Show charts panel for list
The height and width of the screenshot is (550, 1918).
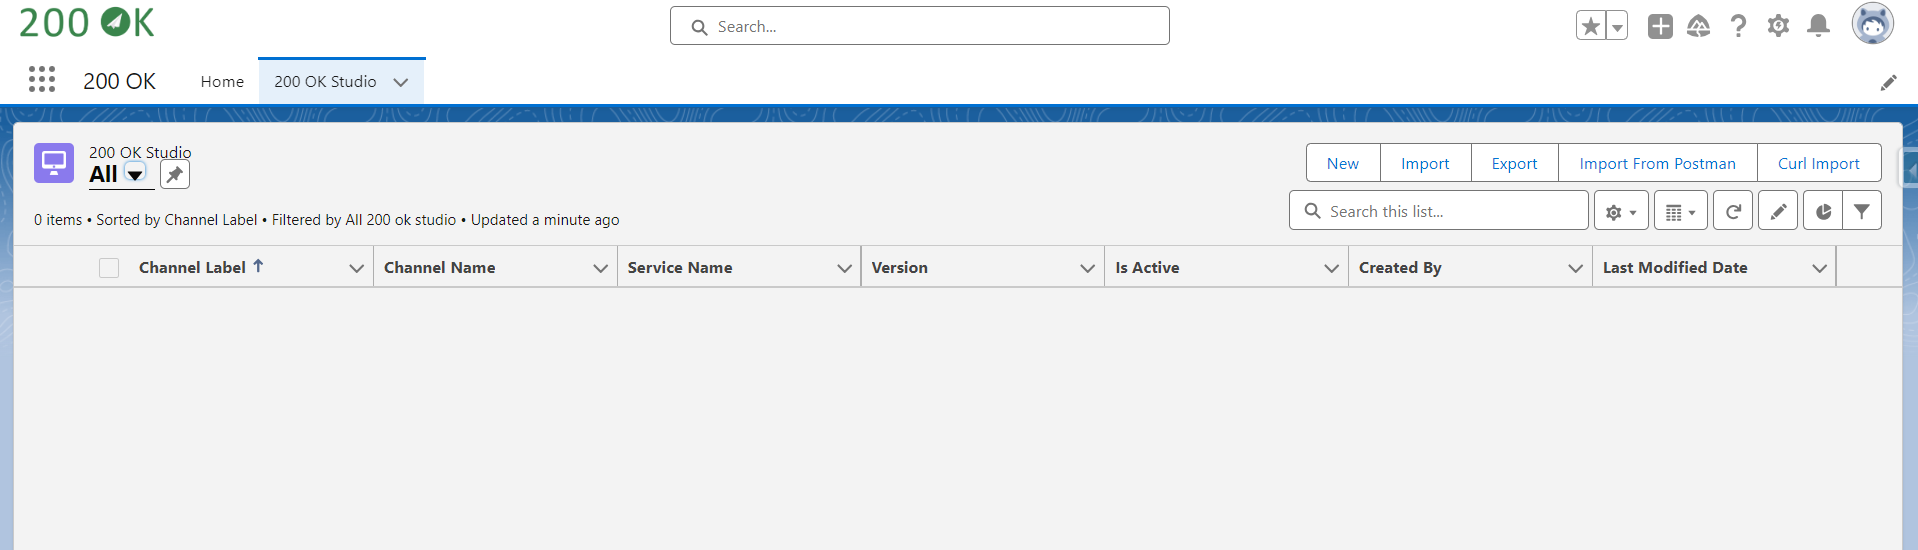(1823, 211)
